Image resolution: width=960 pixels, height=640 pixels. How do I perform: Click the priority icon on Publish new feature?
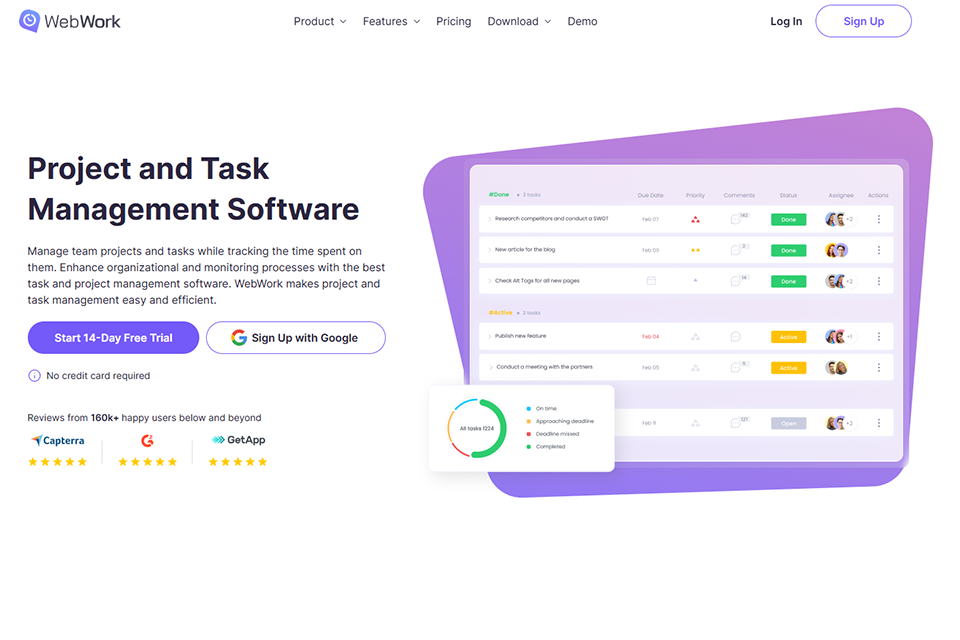[x=696, y=337]
